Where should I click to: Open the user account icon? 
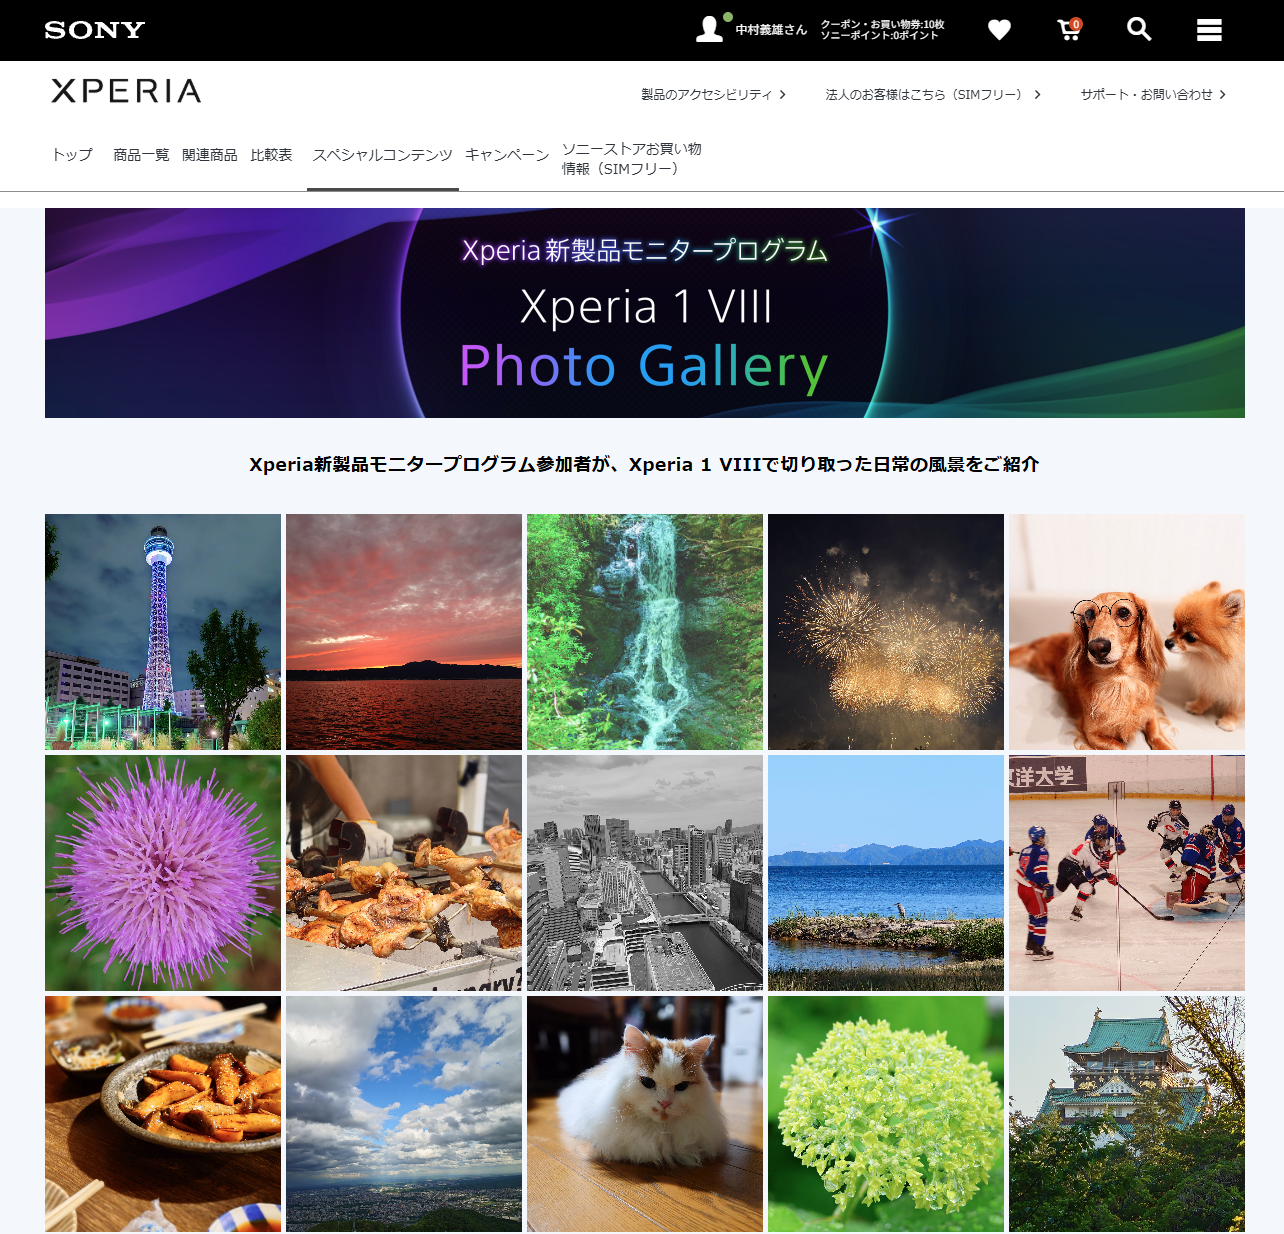(710, 29)
